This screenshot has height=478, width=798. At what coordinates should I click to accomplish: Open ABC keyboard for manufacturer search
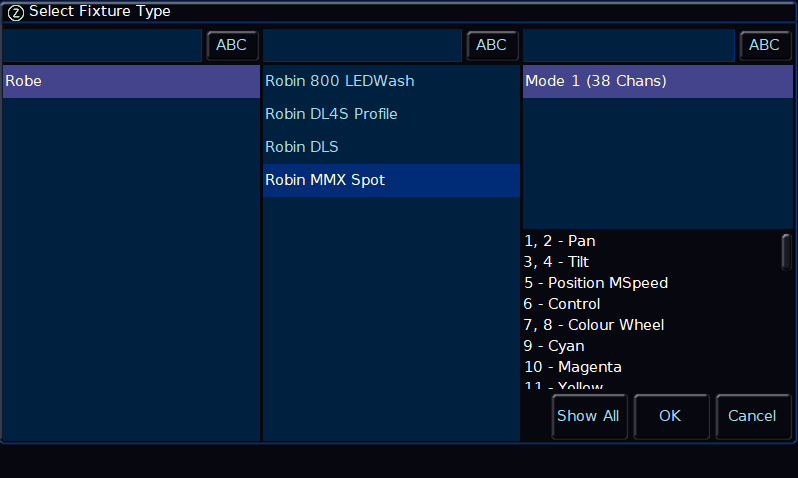(232, 45)
